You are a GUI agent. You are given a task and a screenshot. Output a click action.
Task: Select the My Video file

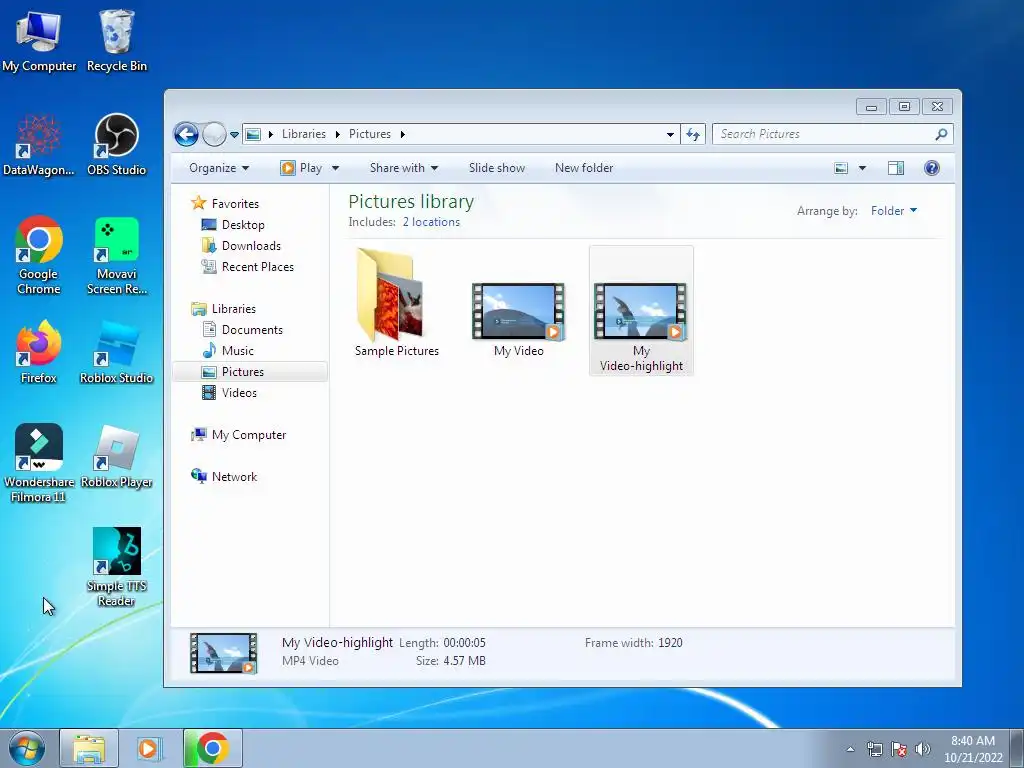(519, 320)
